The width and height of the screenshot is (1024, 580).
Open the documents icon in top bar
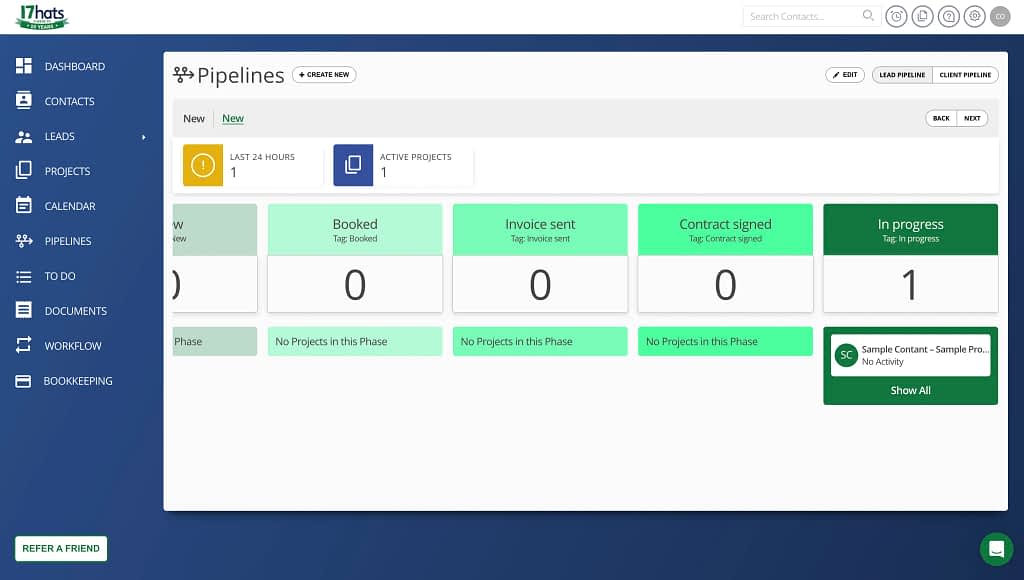click(x=922, y=16)
